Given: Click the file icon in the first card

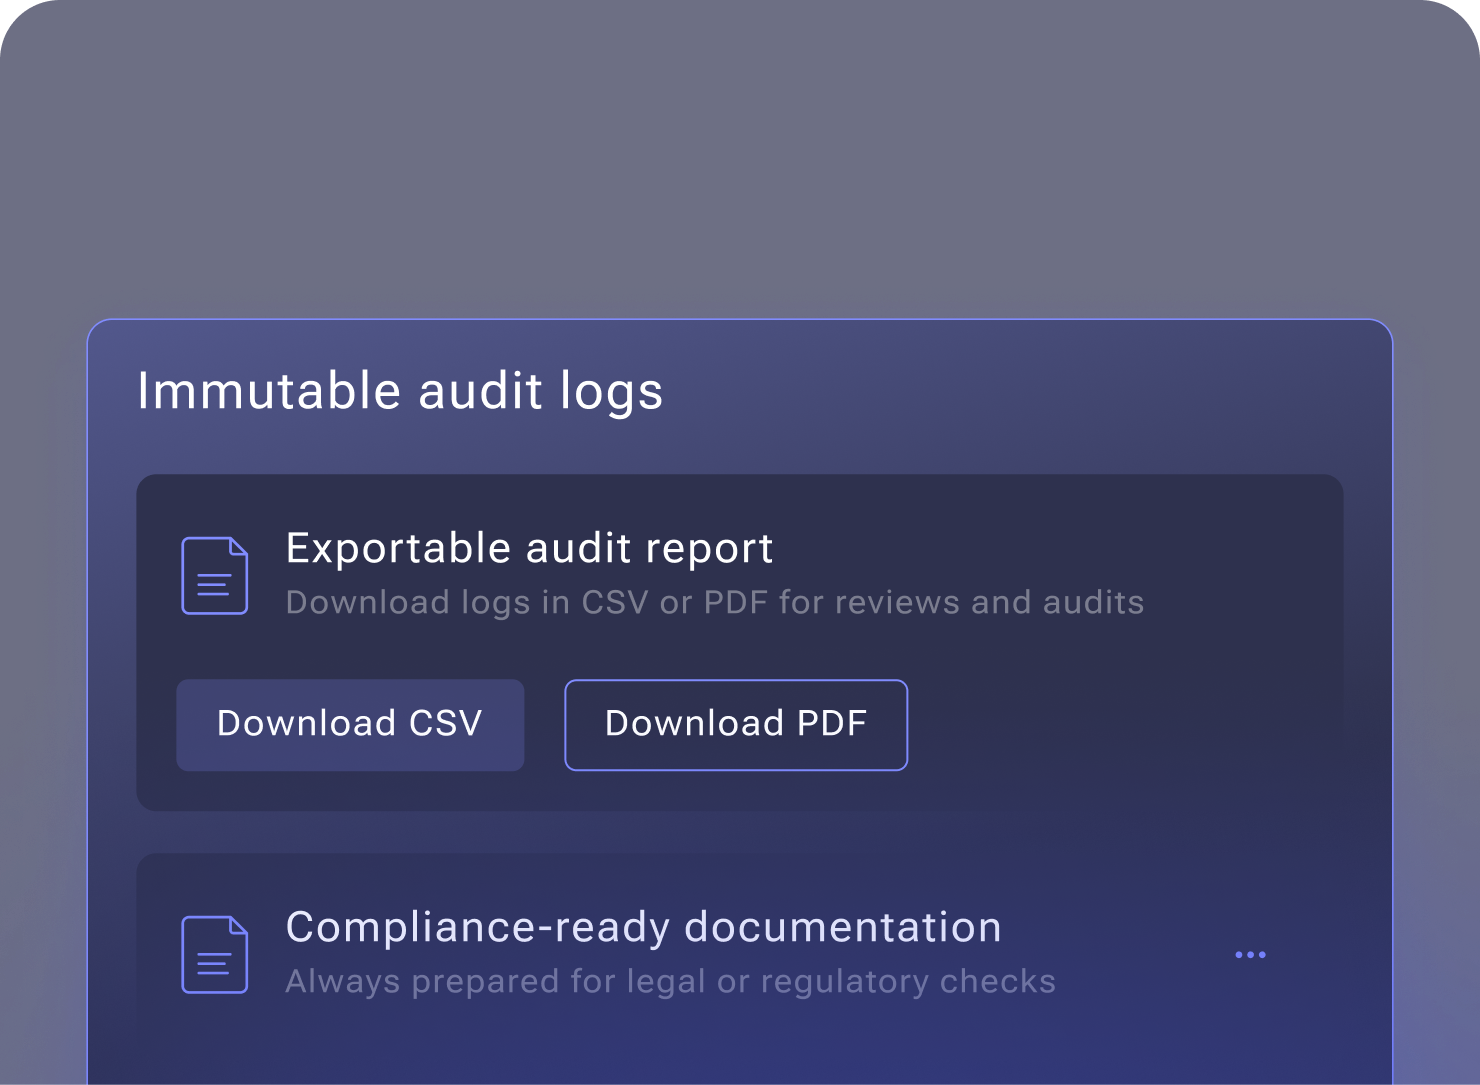Looking at the screenshot, I should (x=214, y=576).
